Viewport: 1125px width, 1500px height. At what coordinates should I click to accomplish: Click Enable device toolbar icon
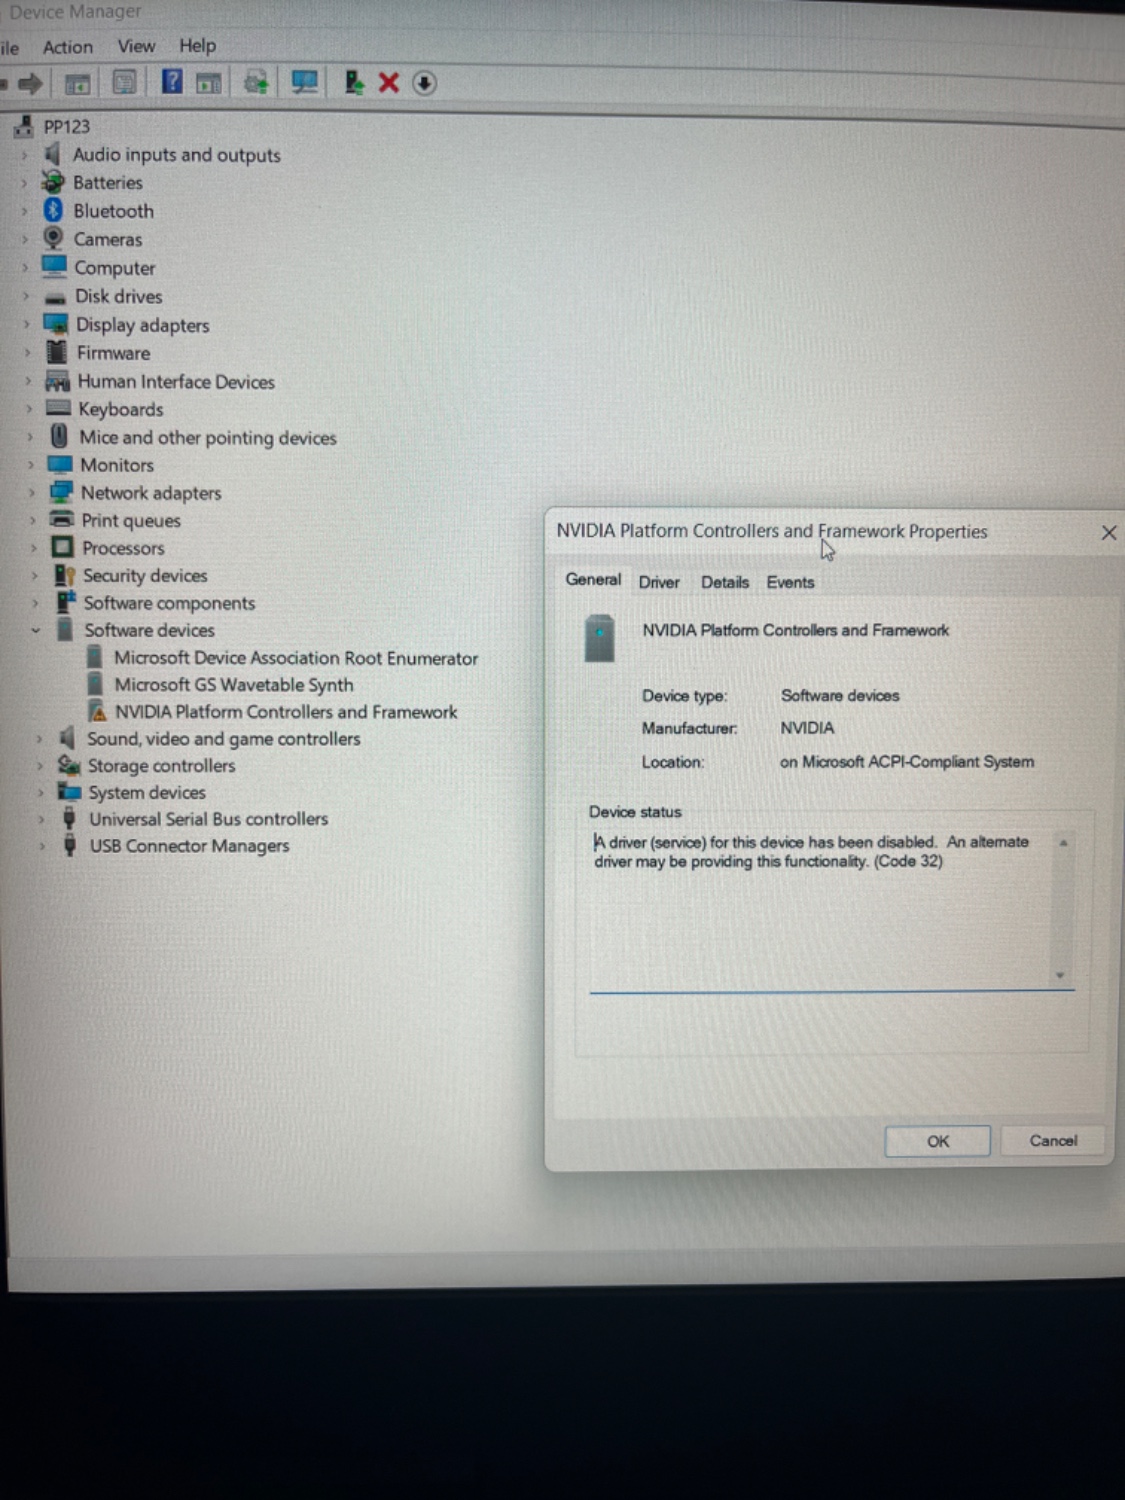pos(353,82)
